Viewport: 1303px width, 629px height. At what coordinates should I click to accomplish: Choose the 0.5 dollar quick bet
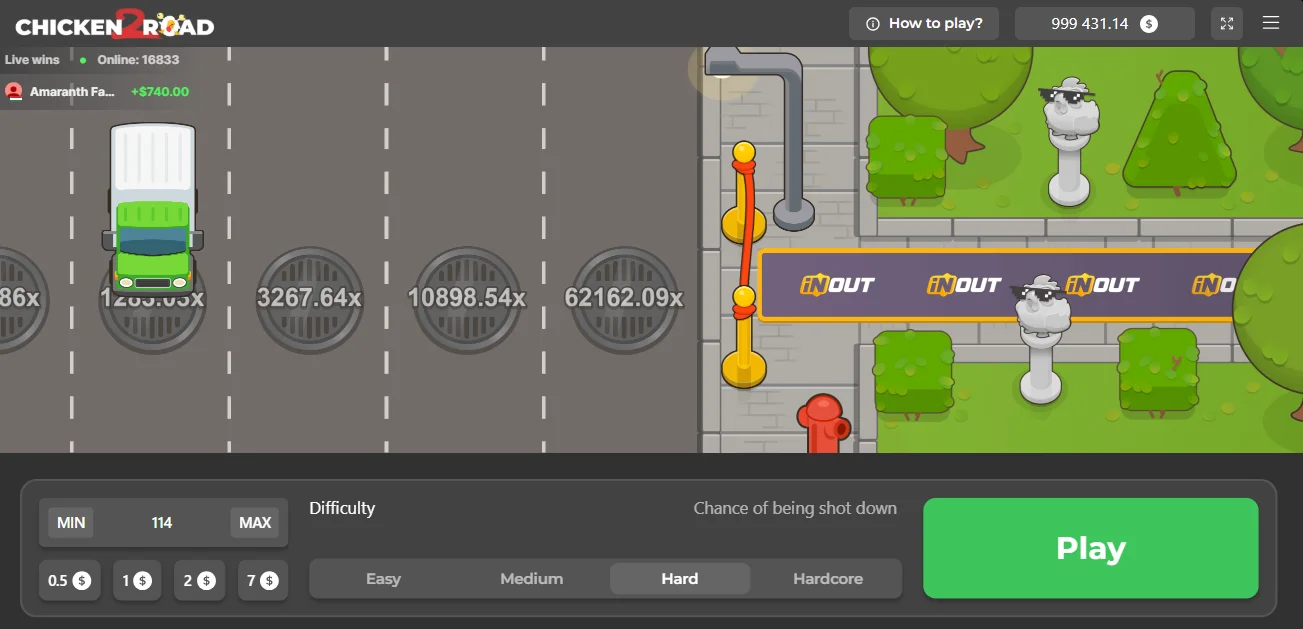click(70, 580)
